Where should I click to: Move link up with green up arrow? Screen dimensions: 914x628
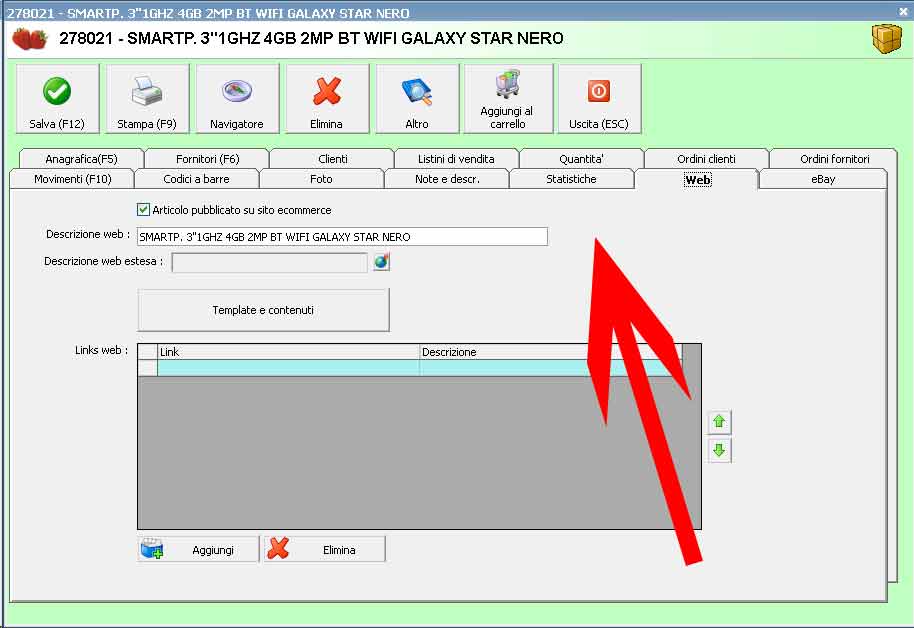pyautogui.click(x=719, y=422)
